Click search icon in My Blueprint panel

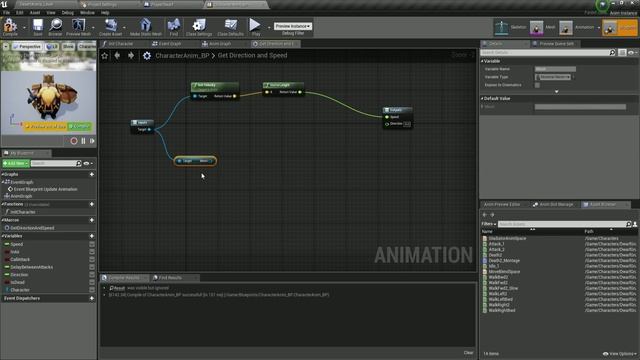(78, 163)
